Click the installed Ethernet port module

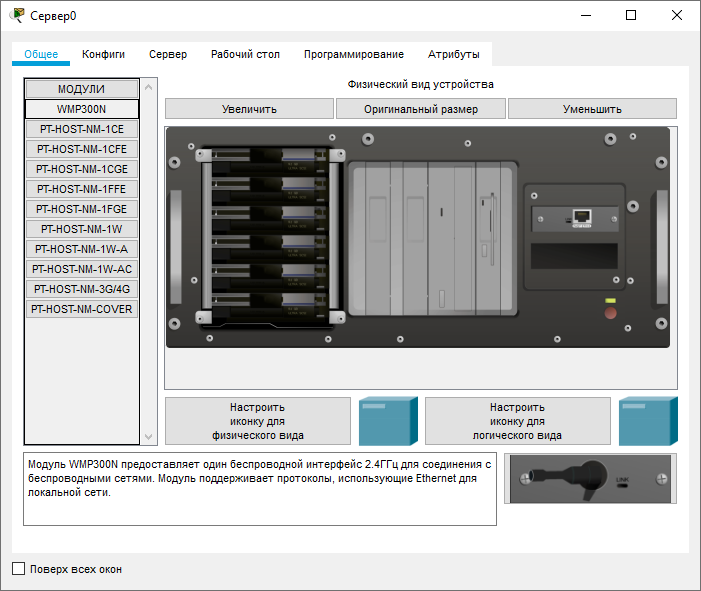point(575,219)
